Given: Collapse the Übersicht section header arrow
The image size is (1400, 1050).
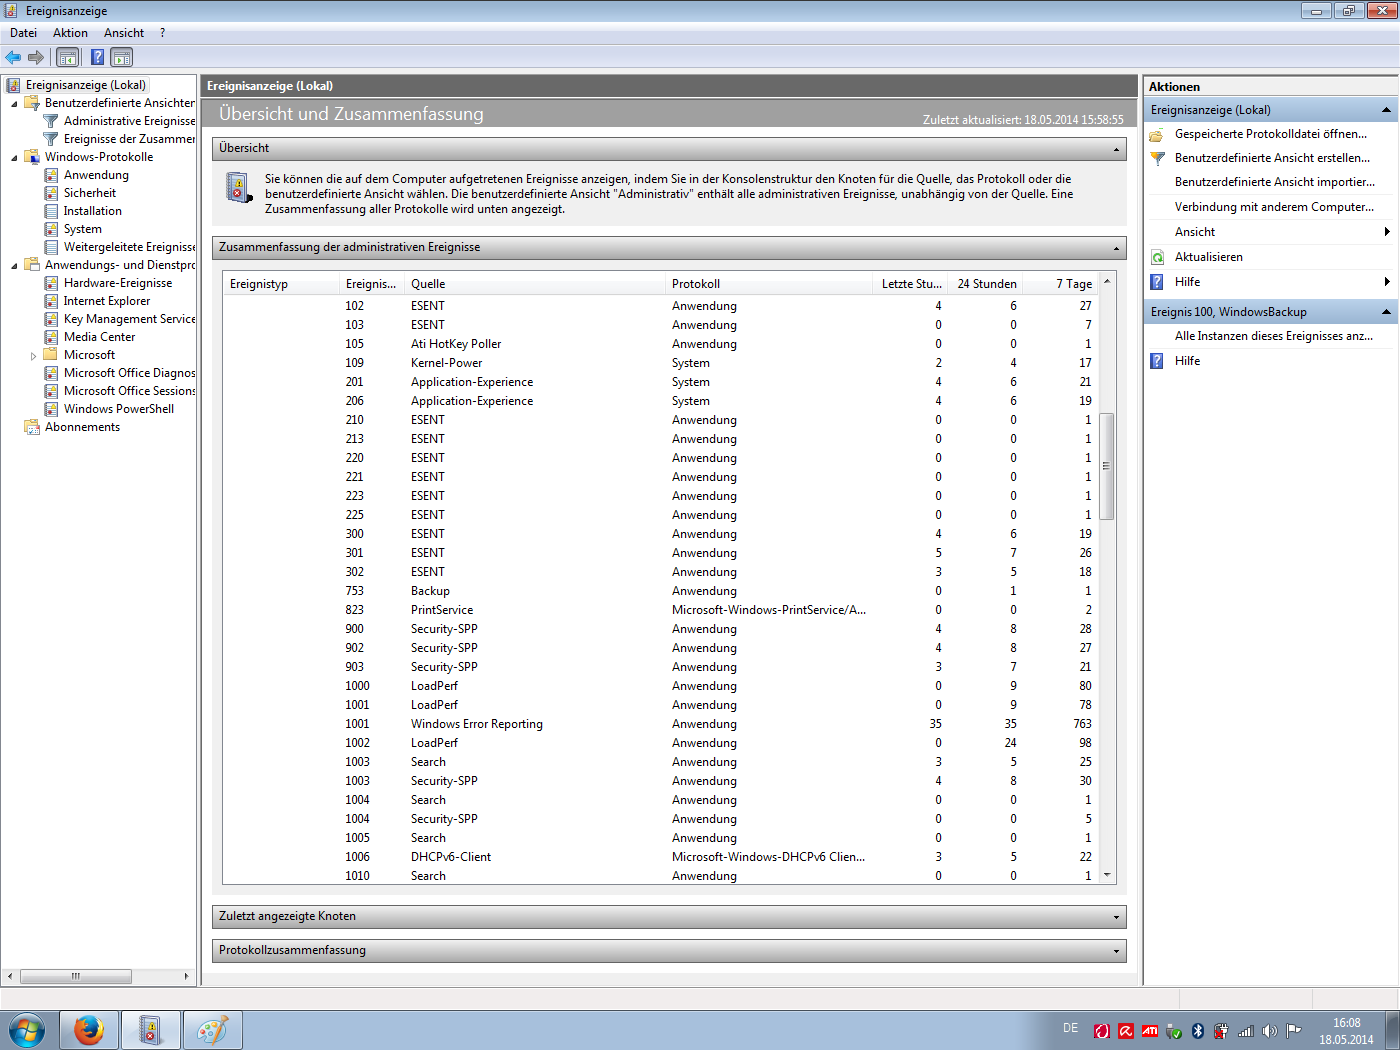Looking at the screenshot, I should (x=1116, y=149).
